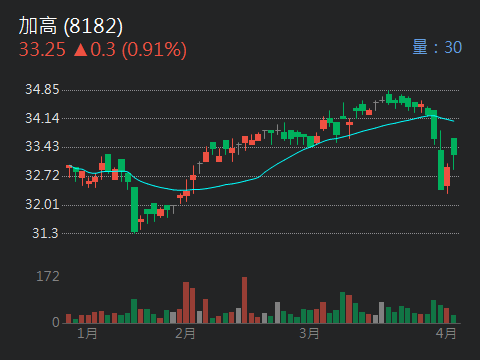Screen dimensions: 480x360
Task: Click the volume label 量 : 30
Action: point(437,47)
